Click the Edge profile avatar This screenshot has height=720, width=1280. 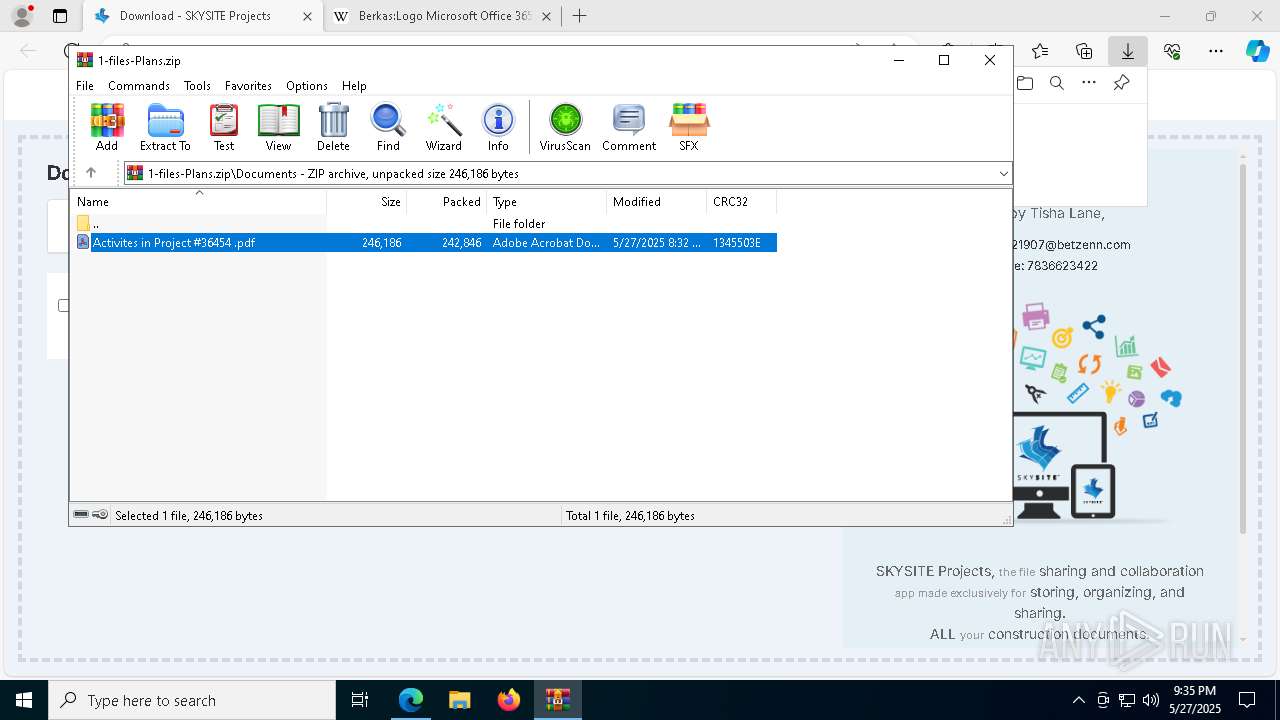(x=22, y=16)
